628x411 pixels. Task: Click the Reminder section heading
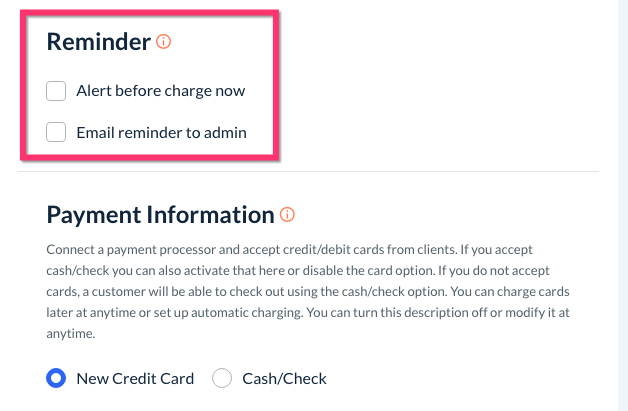pos(98,41)
